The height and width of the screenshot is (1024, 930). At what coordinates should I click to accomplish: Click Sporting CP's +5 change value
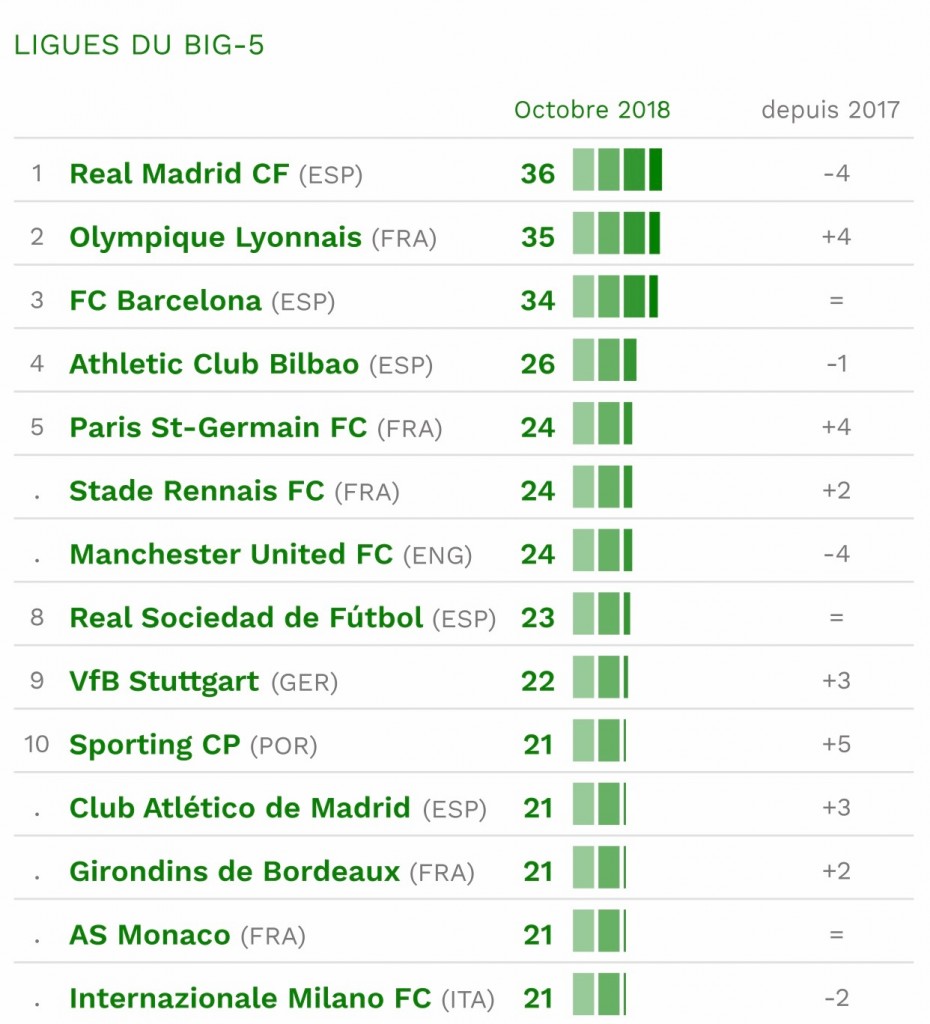[x=836, y=744]
